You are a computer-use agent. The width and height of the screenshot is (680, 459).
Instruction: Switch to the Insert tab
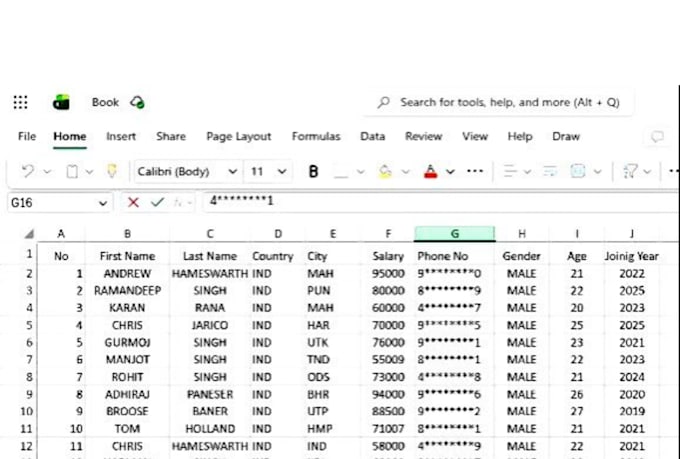[x=121, y=136]
